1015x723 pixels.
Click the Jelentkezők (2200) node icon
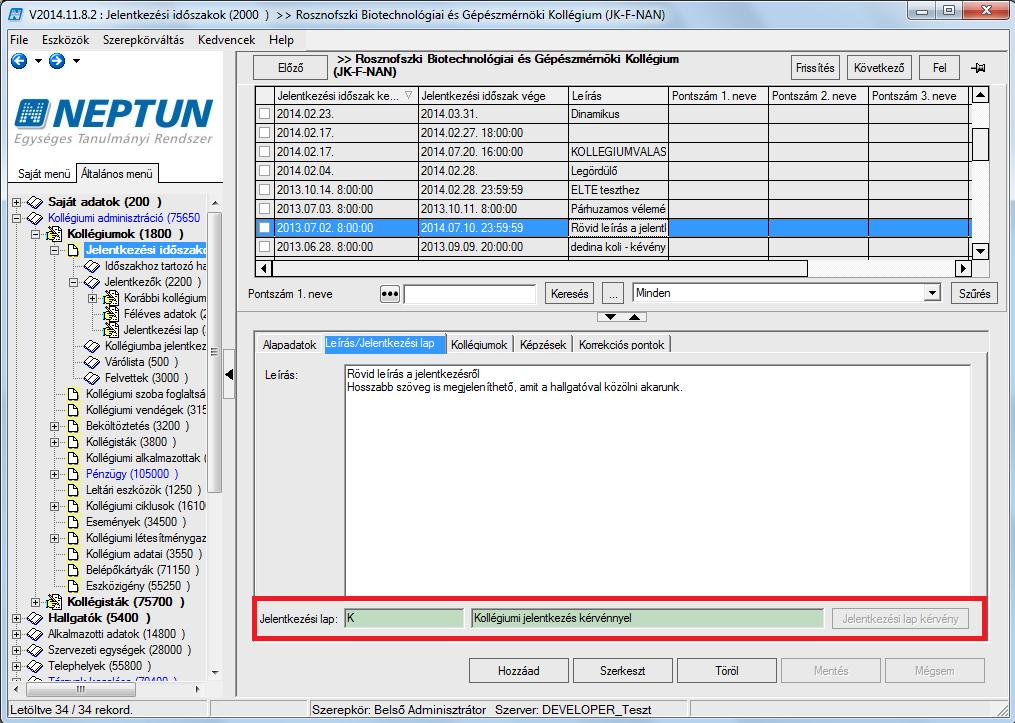coord(92,282)
